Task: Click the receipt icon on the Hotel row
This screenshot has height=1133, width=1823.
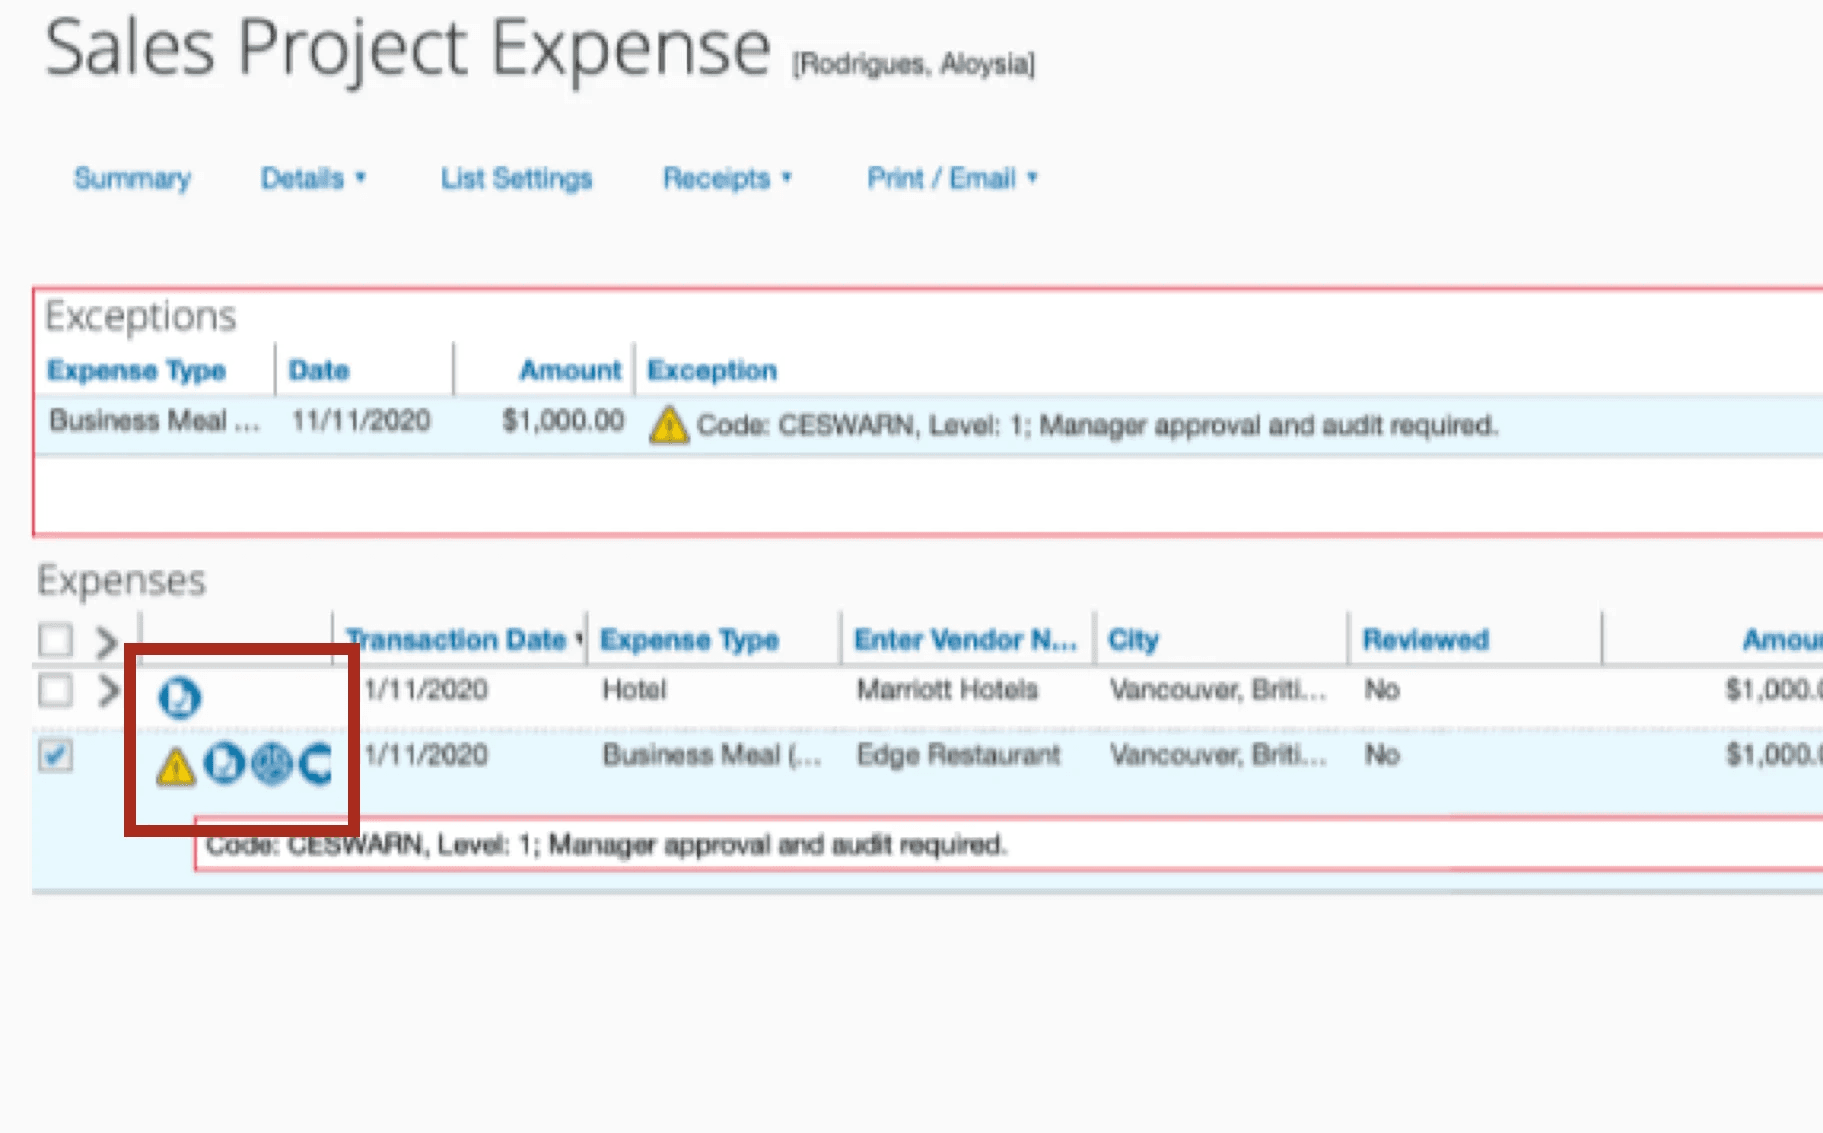Action: coord(180,697)
